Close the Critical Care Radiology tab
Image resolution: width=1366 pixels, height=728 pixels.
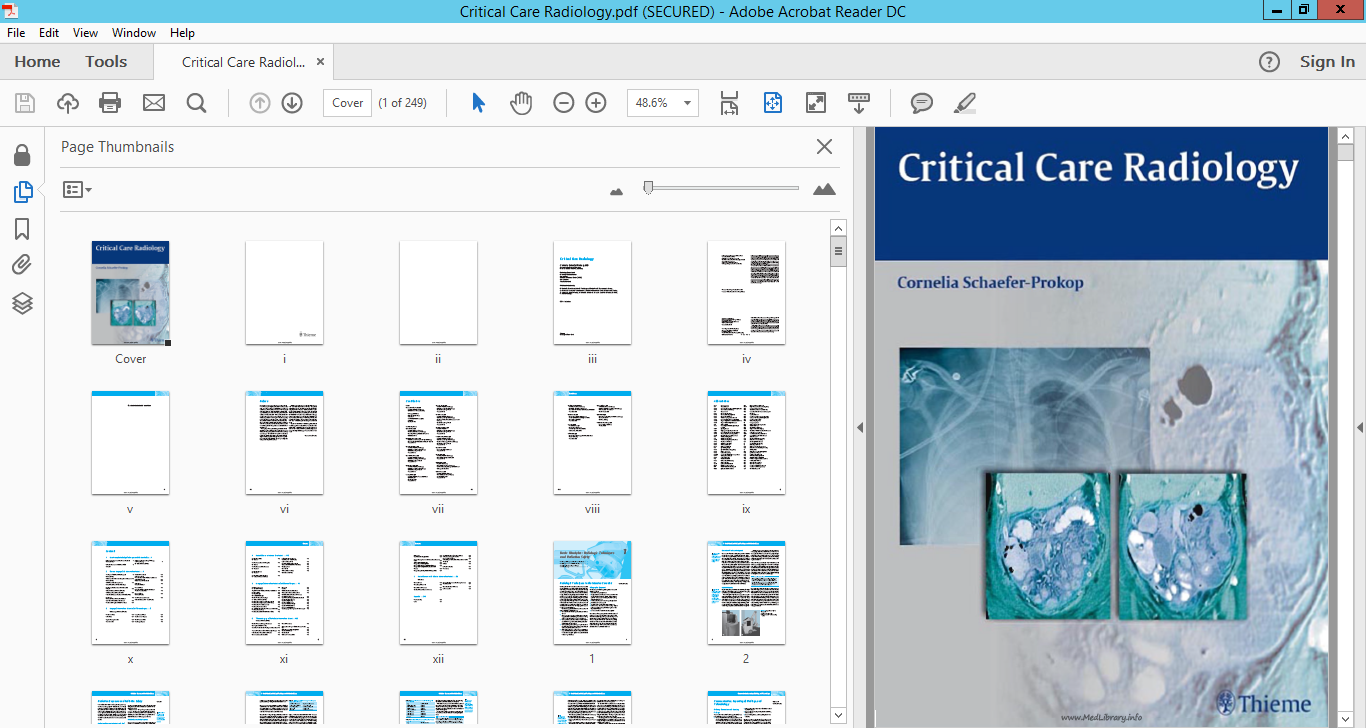320,61
